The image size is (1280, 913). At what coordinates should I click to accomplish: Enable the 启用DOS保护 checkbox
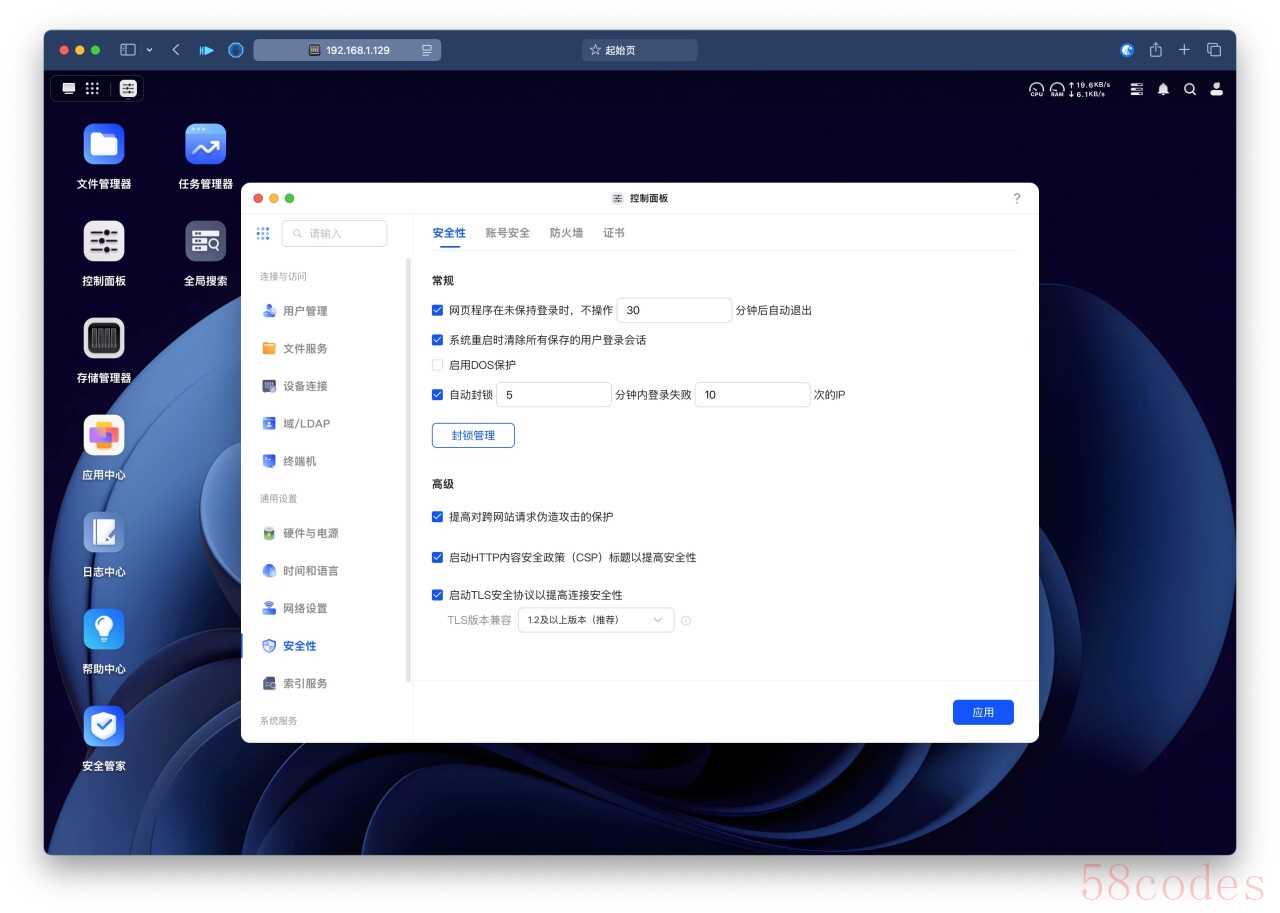coord(437,365)
